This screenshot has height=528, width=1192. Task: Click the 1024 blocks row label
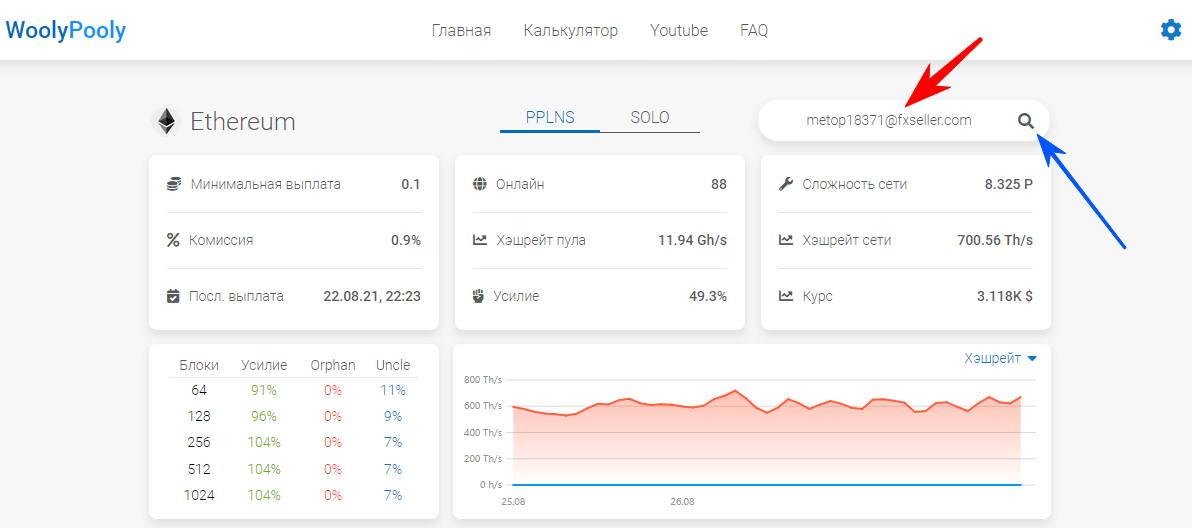tap(199, 495)
